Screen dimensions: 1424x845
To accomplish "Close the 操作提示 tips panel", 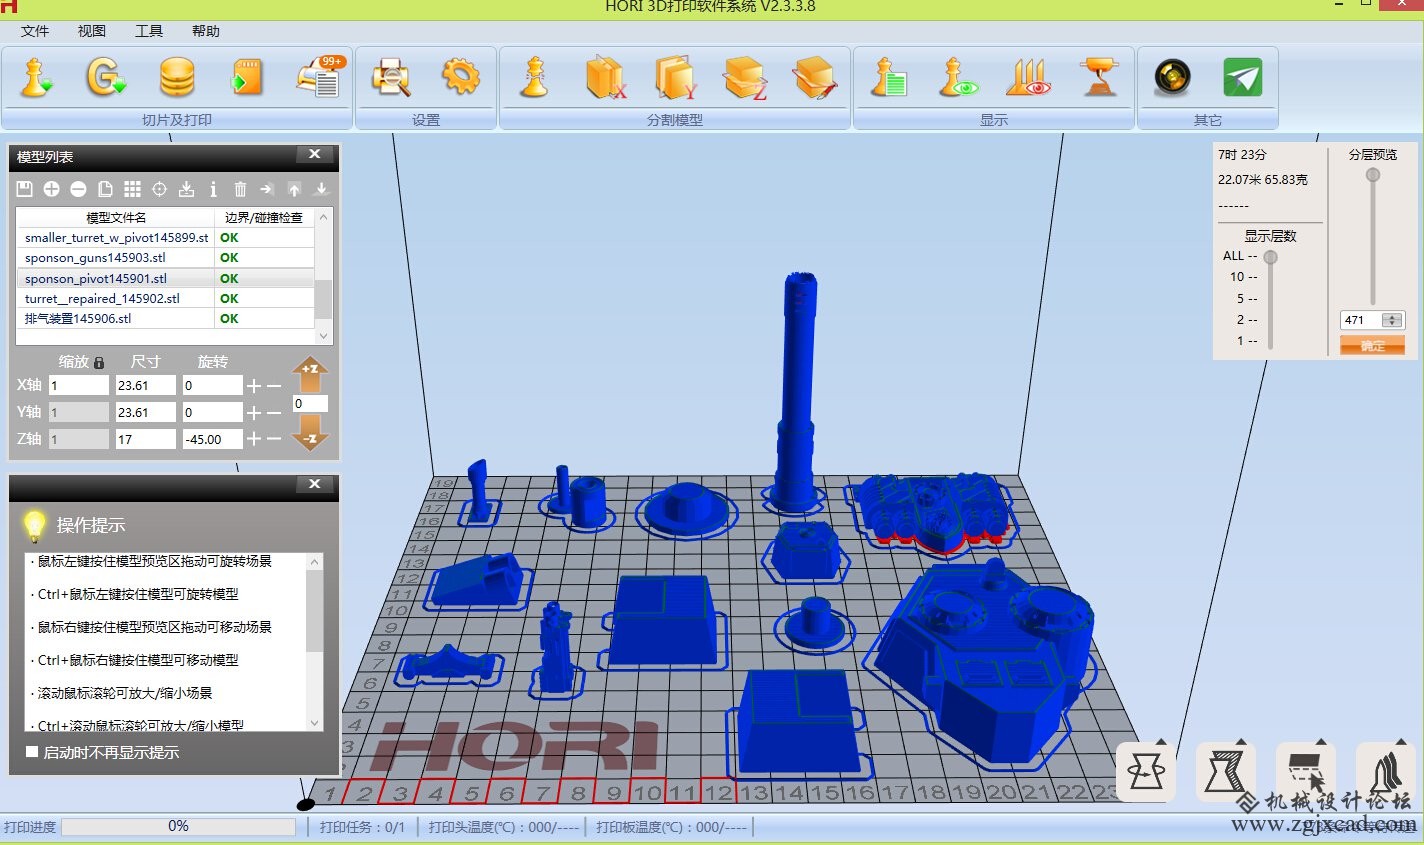I will pos(314,484).
